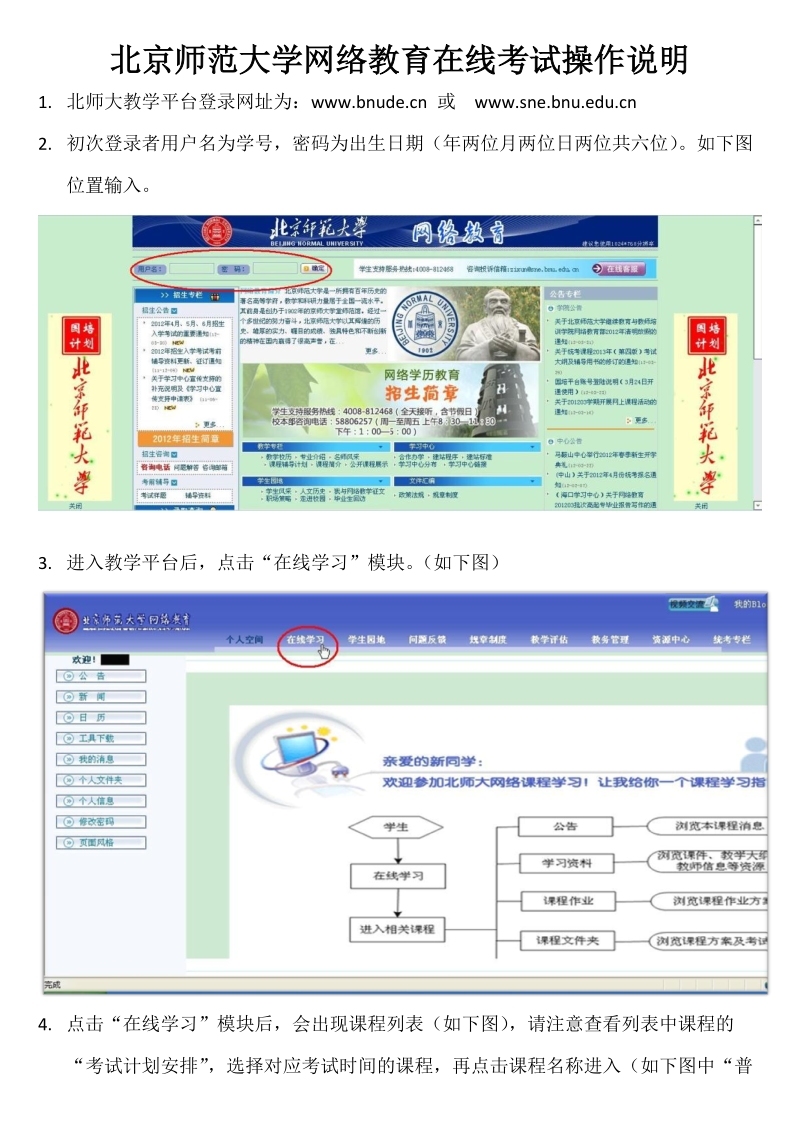Switch to 资源中心 navigation tab
The width and height of the screenshot is (800, 1132).
click(671, 640)
